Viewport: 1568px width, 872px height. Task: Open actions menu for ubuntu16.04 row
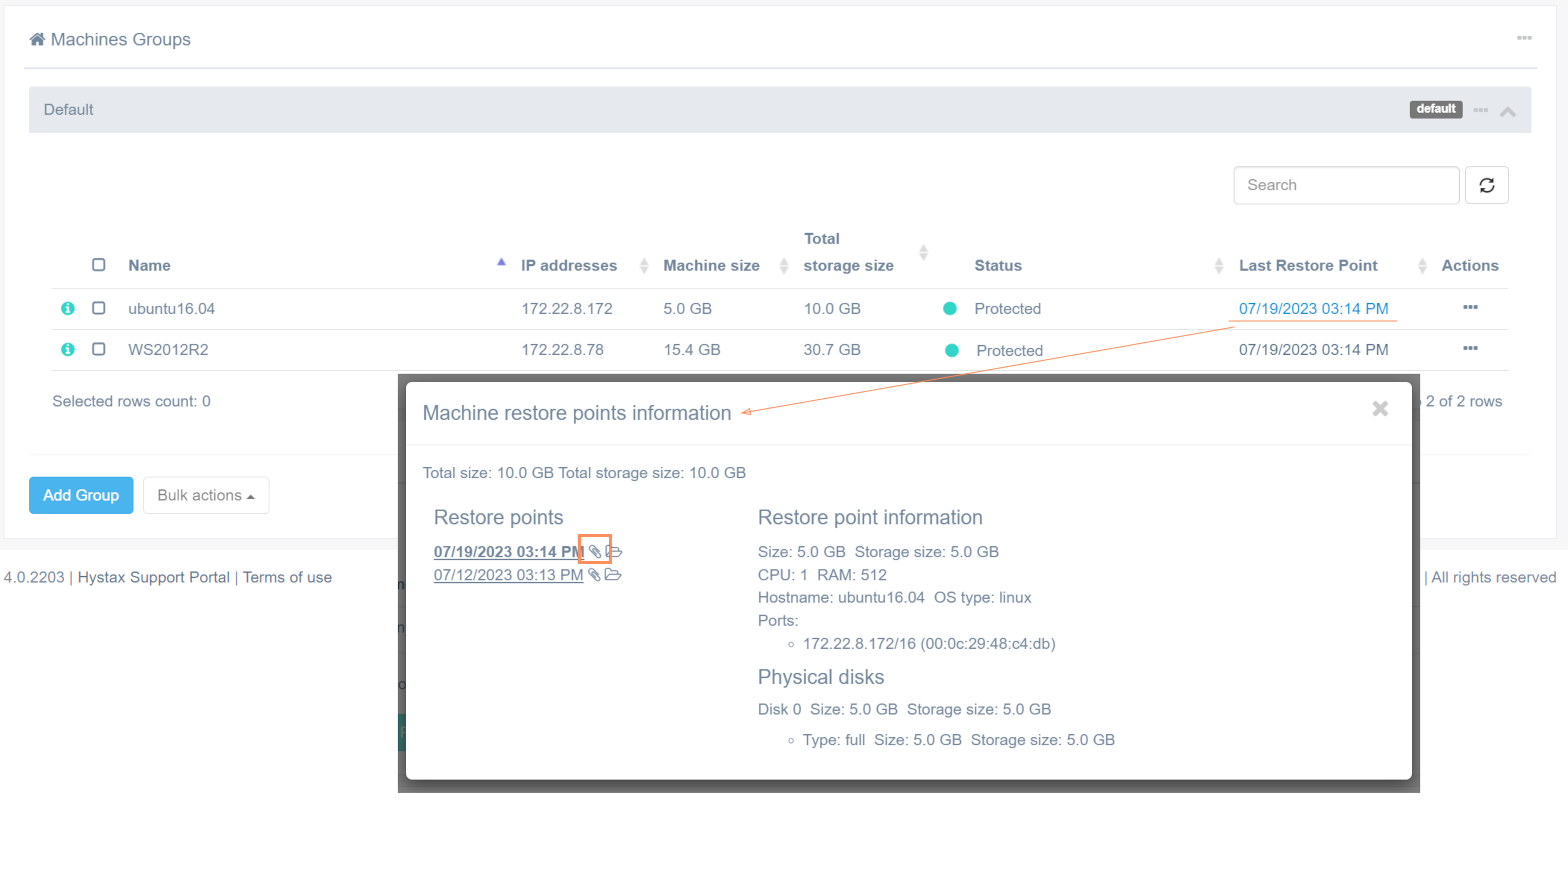1470,308
